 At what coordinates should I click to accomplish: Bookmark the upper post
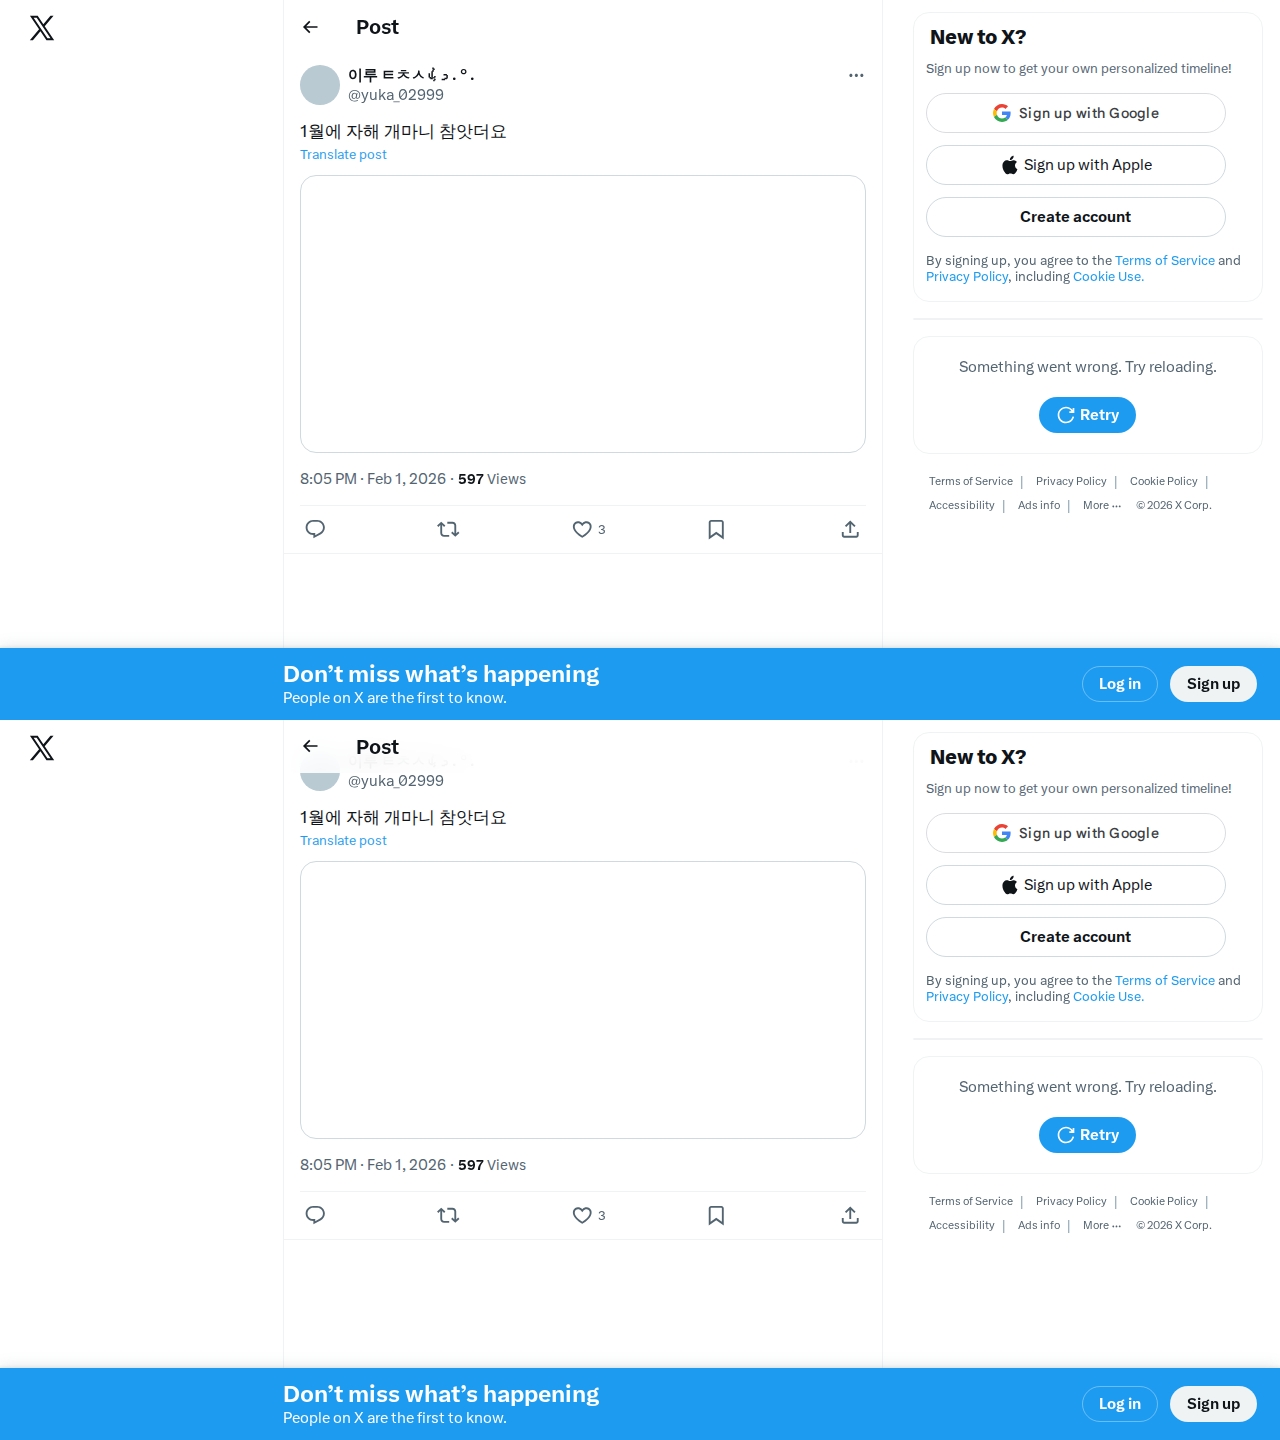pyautogui.click(x=716, y=529)
